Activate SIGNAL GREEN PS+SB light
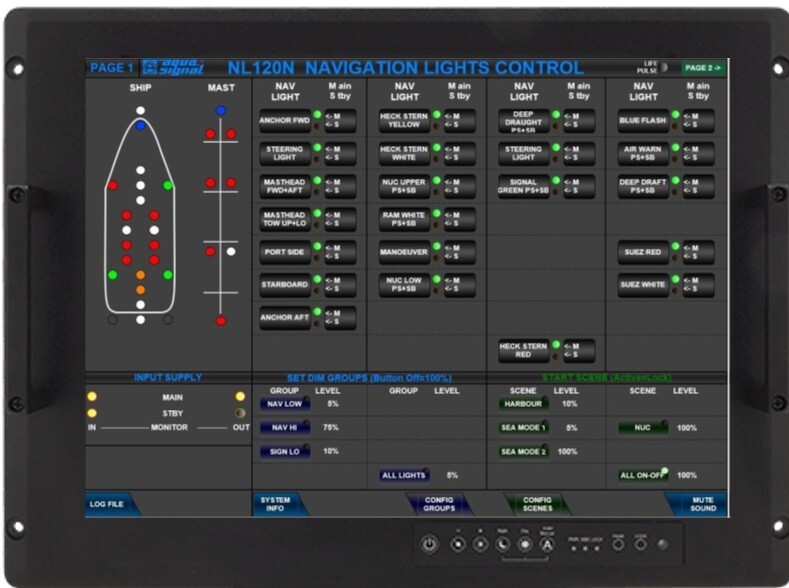Image resolution: width=789 pixels, height=588 pixels. 523,186
